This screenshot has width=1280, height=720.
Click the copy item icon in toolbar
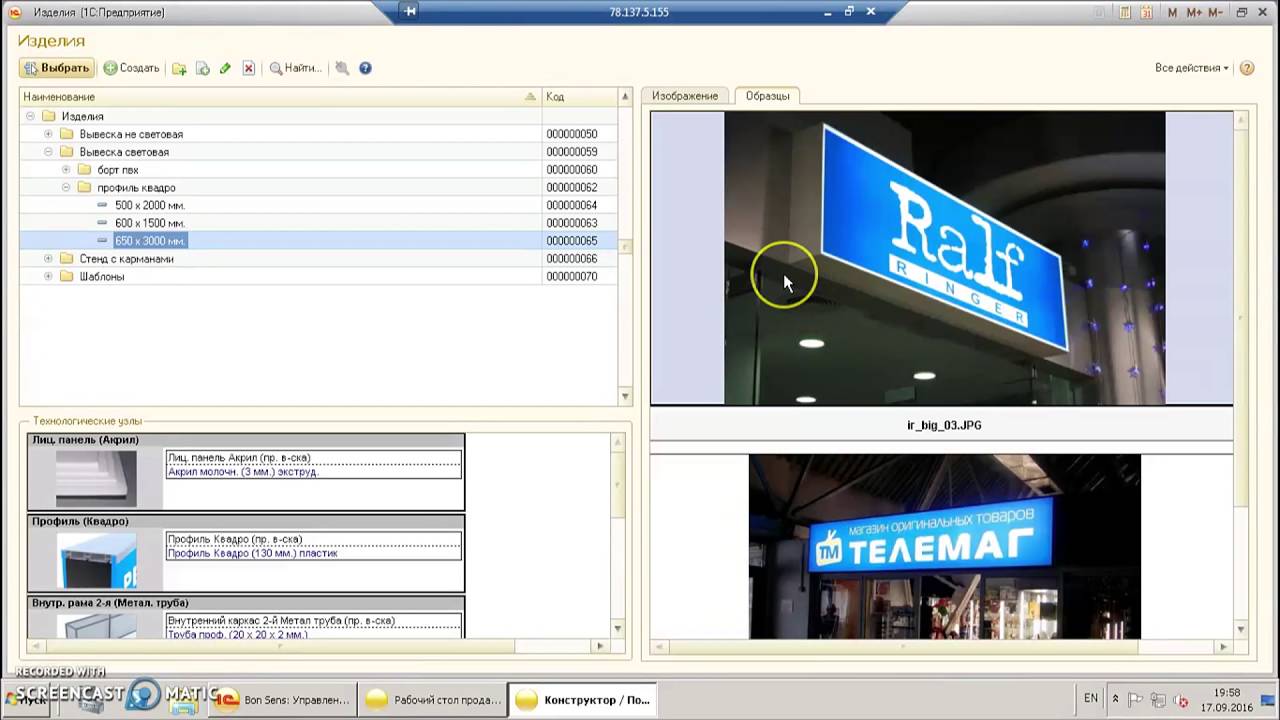(x=202, y=68)
